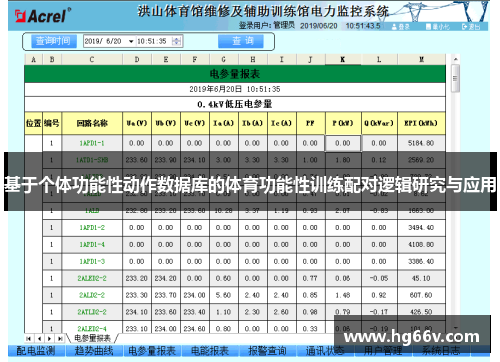Image resolution: width=500 pixels, height=362 pixels.
Task: Click the time spinner next to 10:51:35
Action: coord(176,41)
